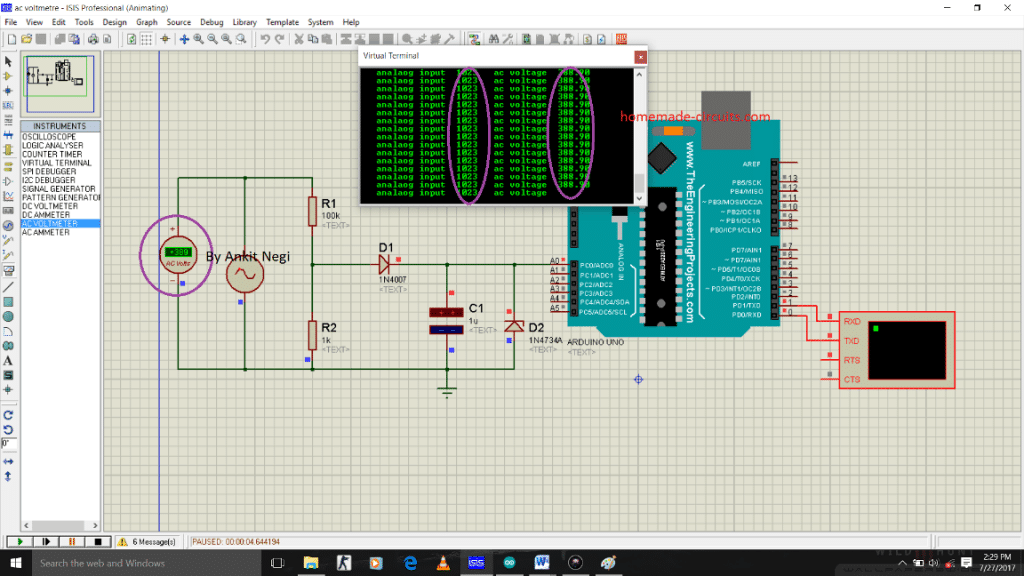
Task: Open Internet Explorer from the taskbar
Action: tap(410, 563)
